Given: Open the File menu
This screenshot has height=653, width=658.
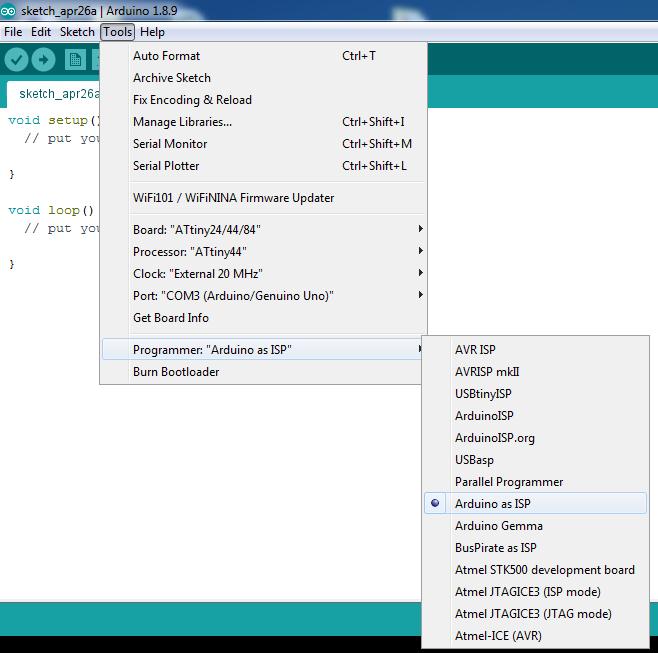Looking at the screenshot, I should pos(13,32).
